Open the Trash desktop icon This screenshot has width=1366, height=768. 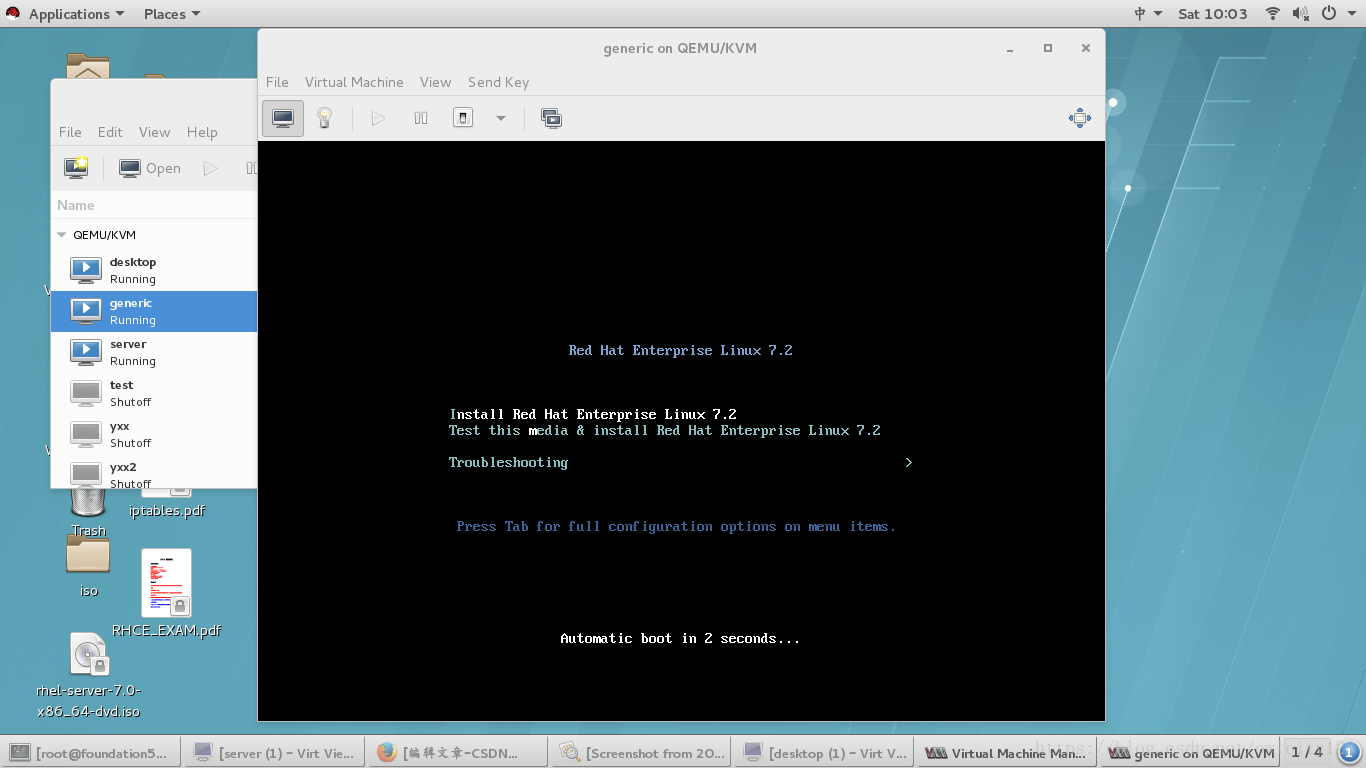[x=89, y=512]
